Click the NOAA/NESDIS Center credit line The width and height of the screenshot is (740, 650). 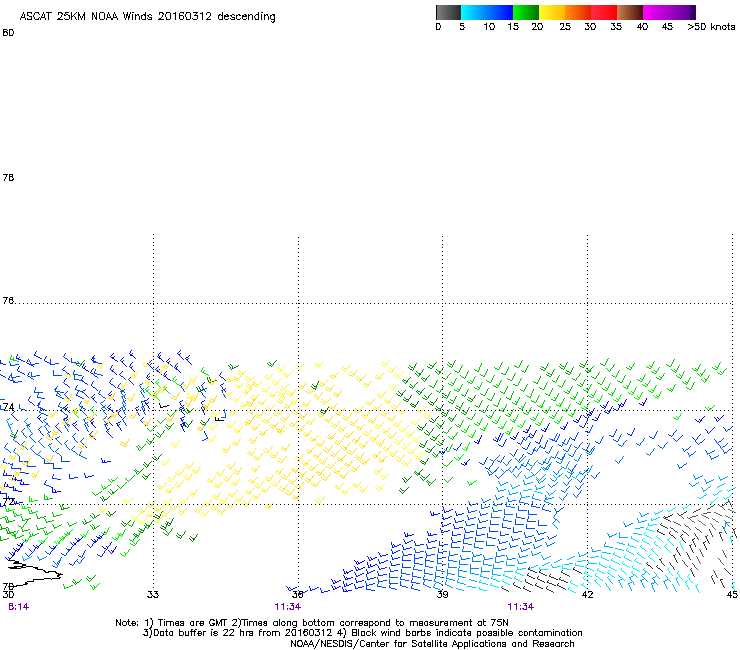432,644
